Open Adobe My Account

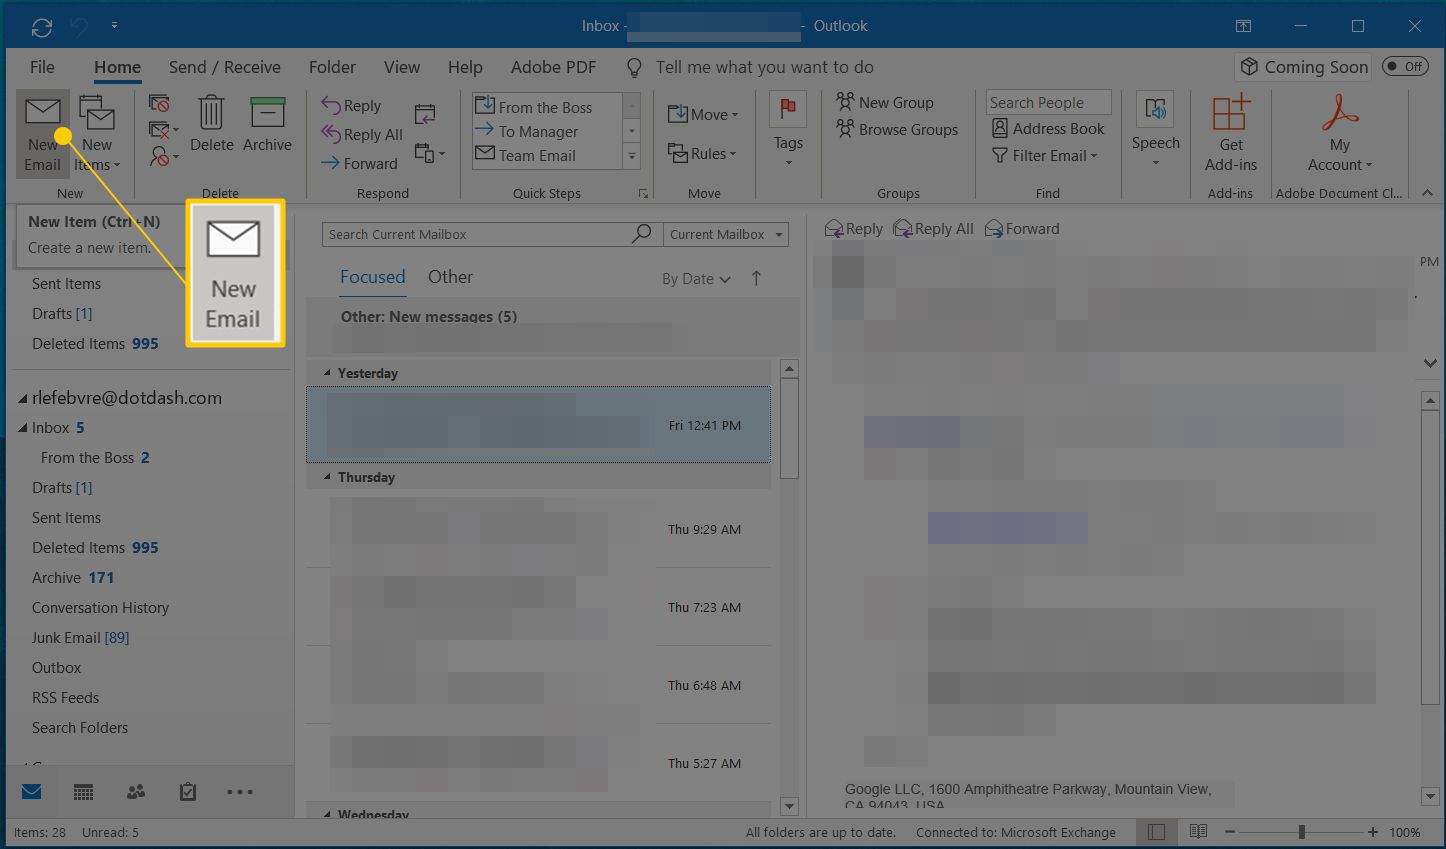[x=1340, y=134]
